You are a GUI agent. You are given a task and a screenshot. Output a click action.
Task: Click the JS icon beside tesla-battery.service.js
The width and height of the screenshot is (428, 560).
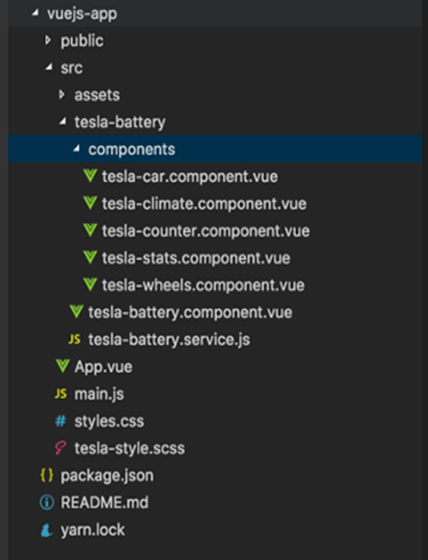coord(74,339)
